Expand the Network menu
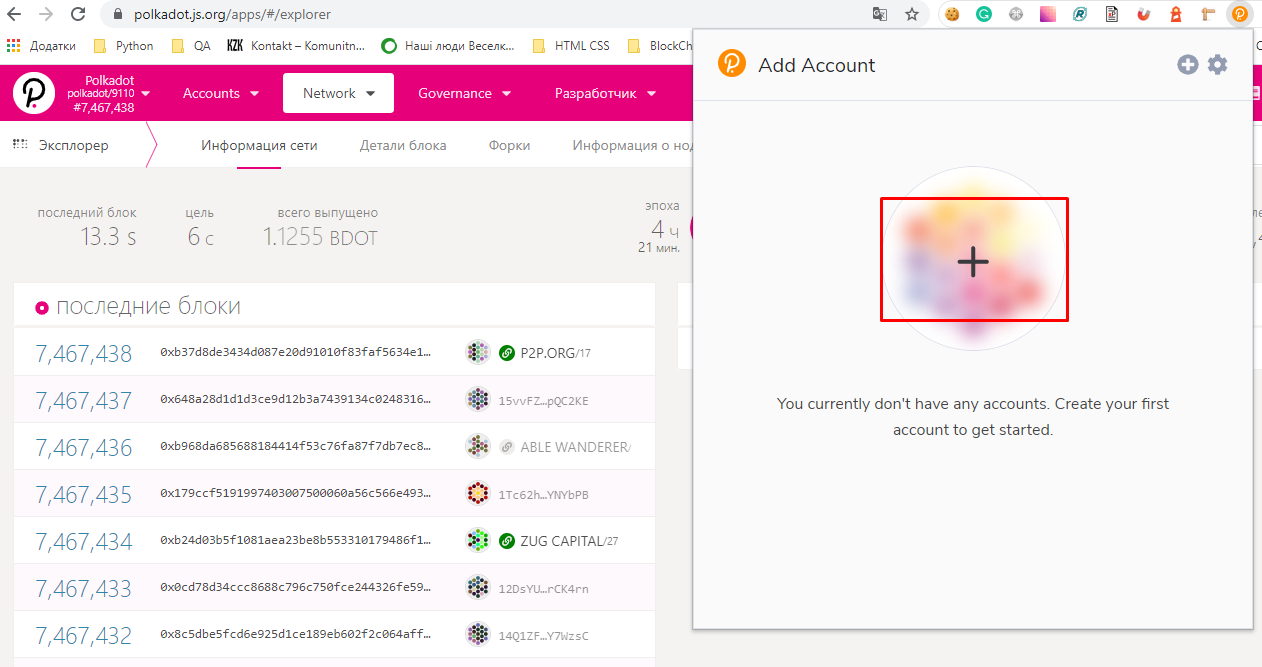The image size is (1262, 667). coord(339,93)
